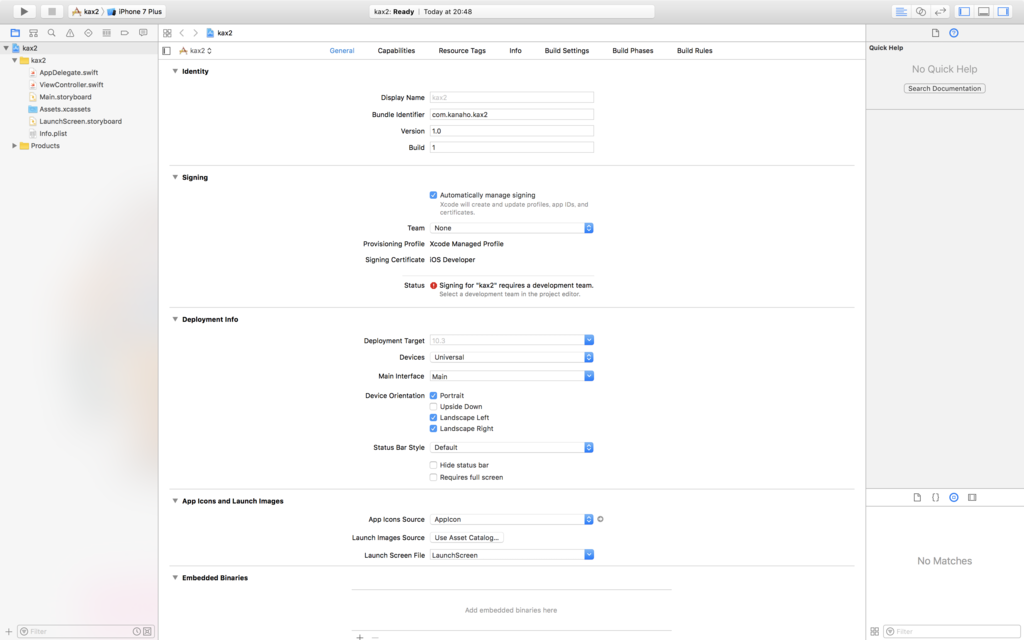
Task: Open the Status Bar Style dropdown
Action: coord(511,447)
